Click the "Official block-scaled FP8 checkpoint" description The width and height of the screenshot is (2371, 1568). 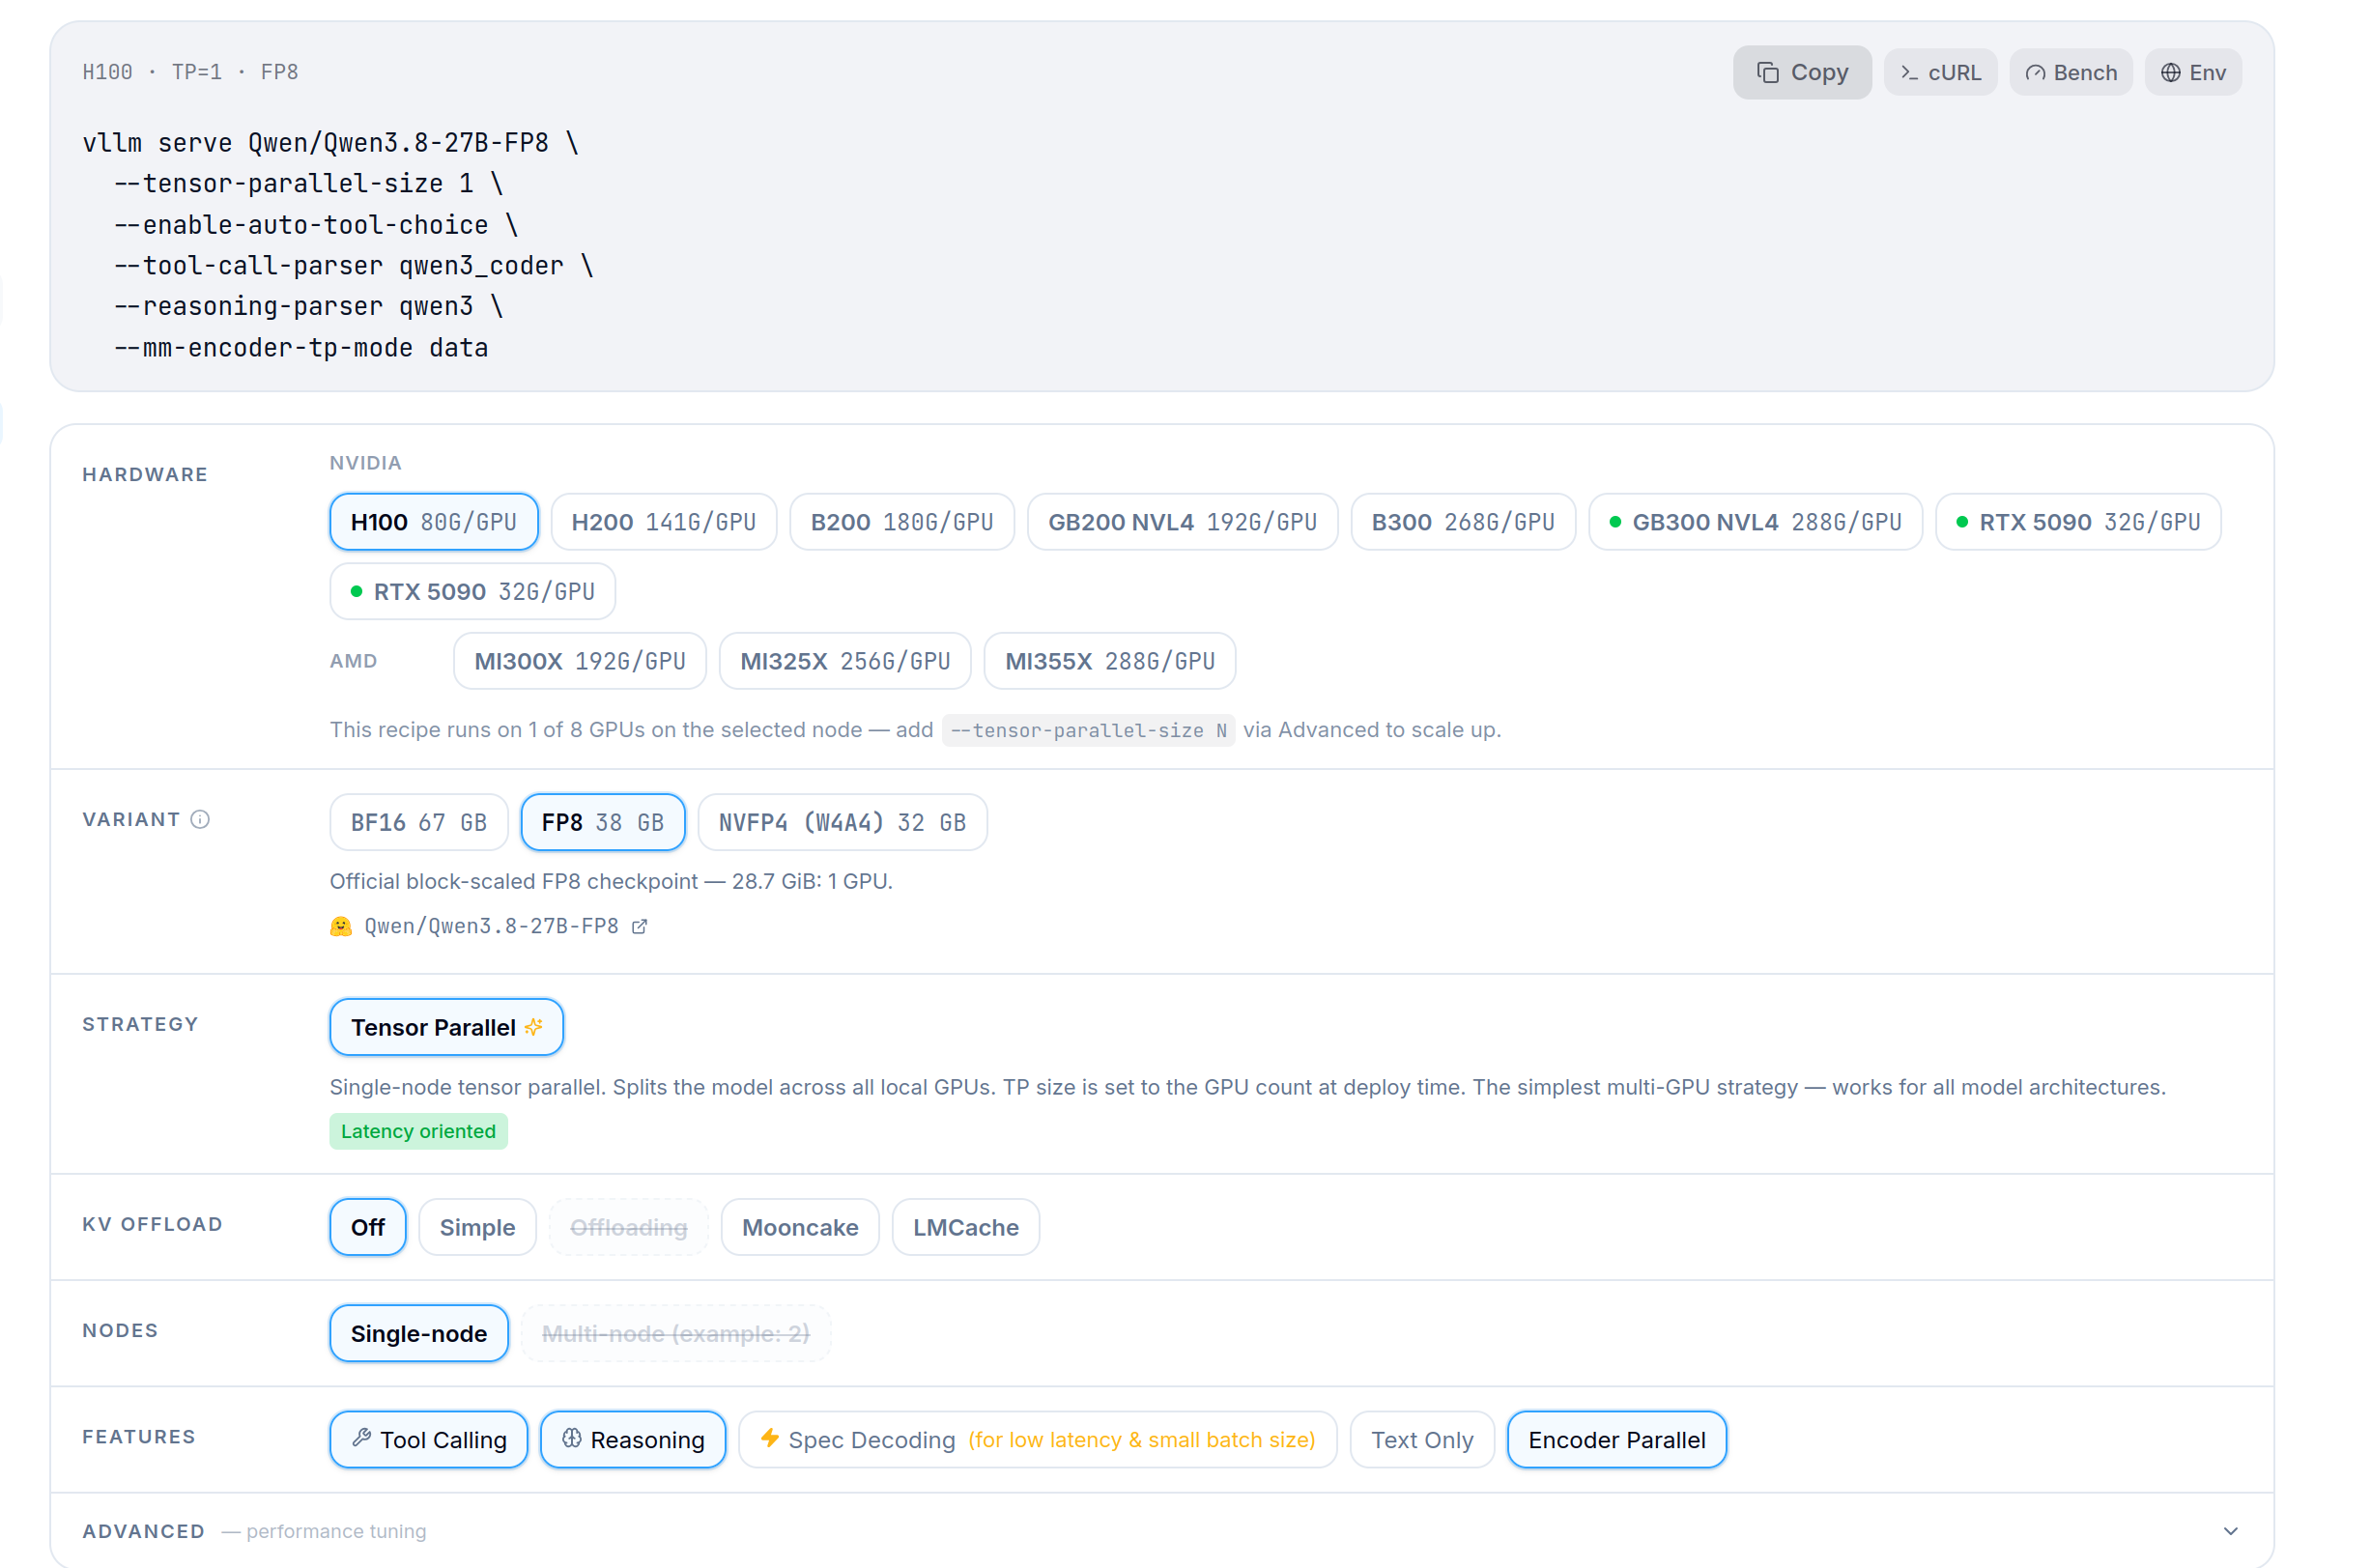pos(611,881)
